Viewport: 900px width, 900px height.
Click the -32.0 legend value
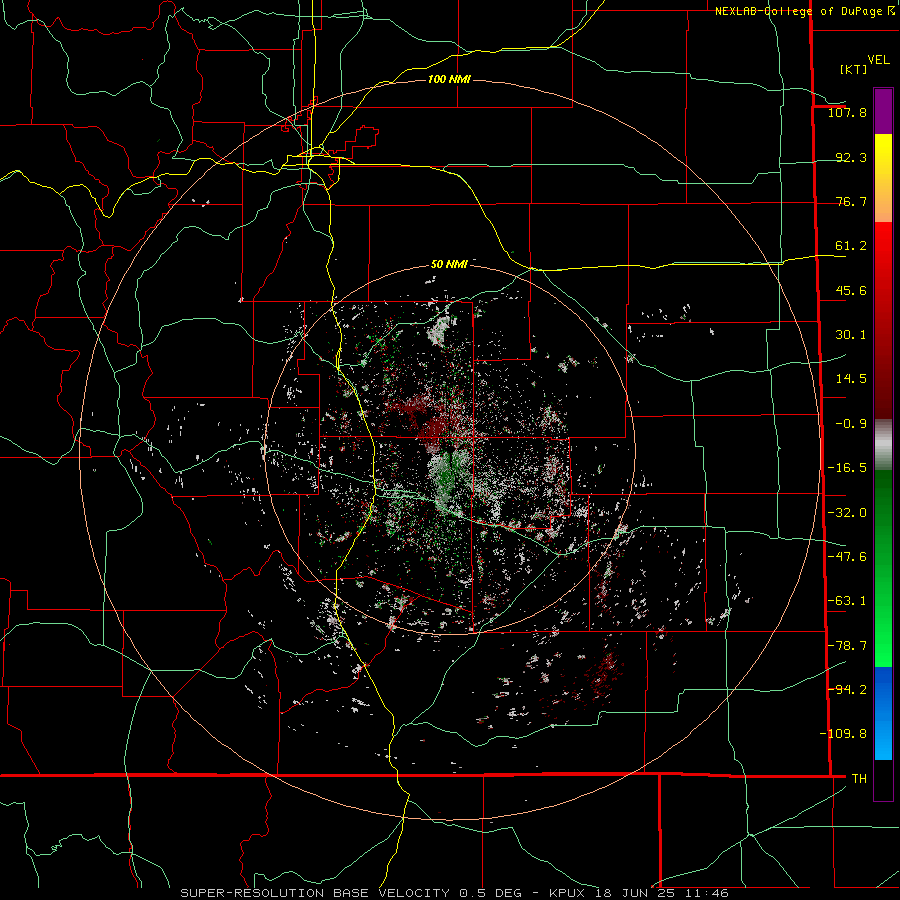point(847,513)
